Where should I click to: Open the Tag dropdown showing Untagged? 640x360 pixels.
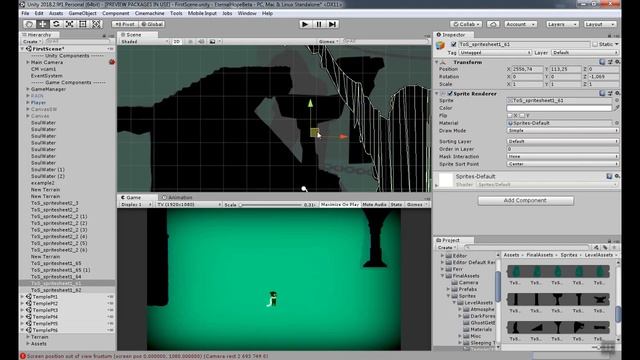point(495,53)
